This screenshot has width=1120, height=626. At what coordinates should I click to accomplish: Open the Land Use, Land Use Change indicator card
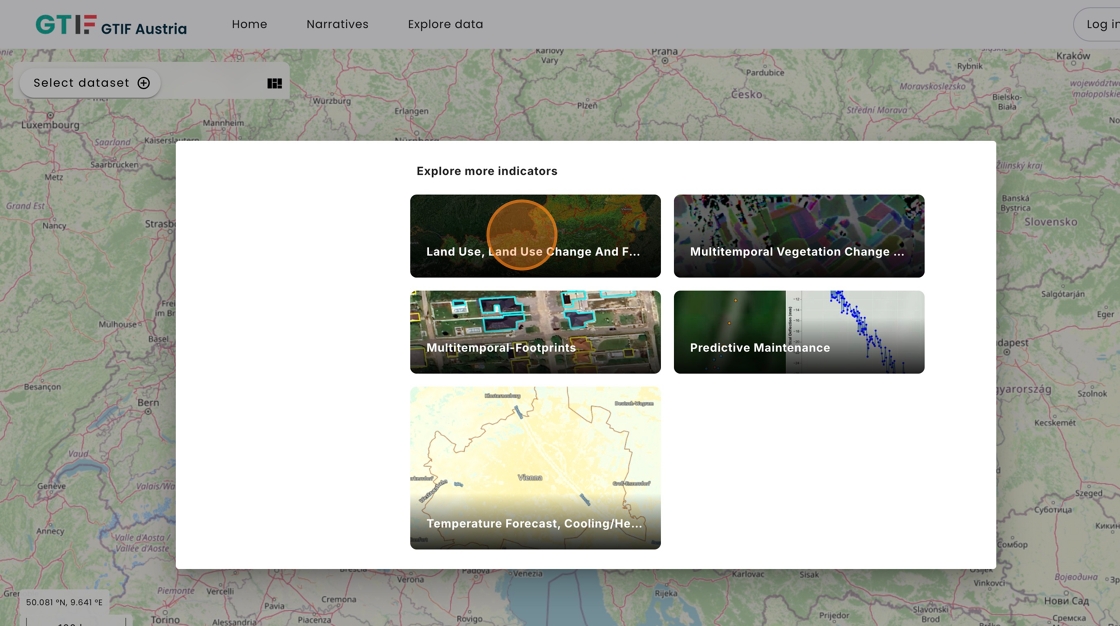pos(535,236)
